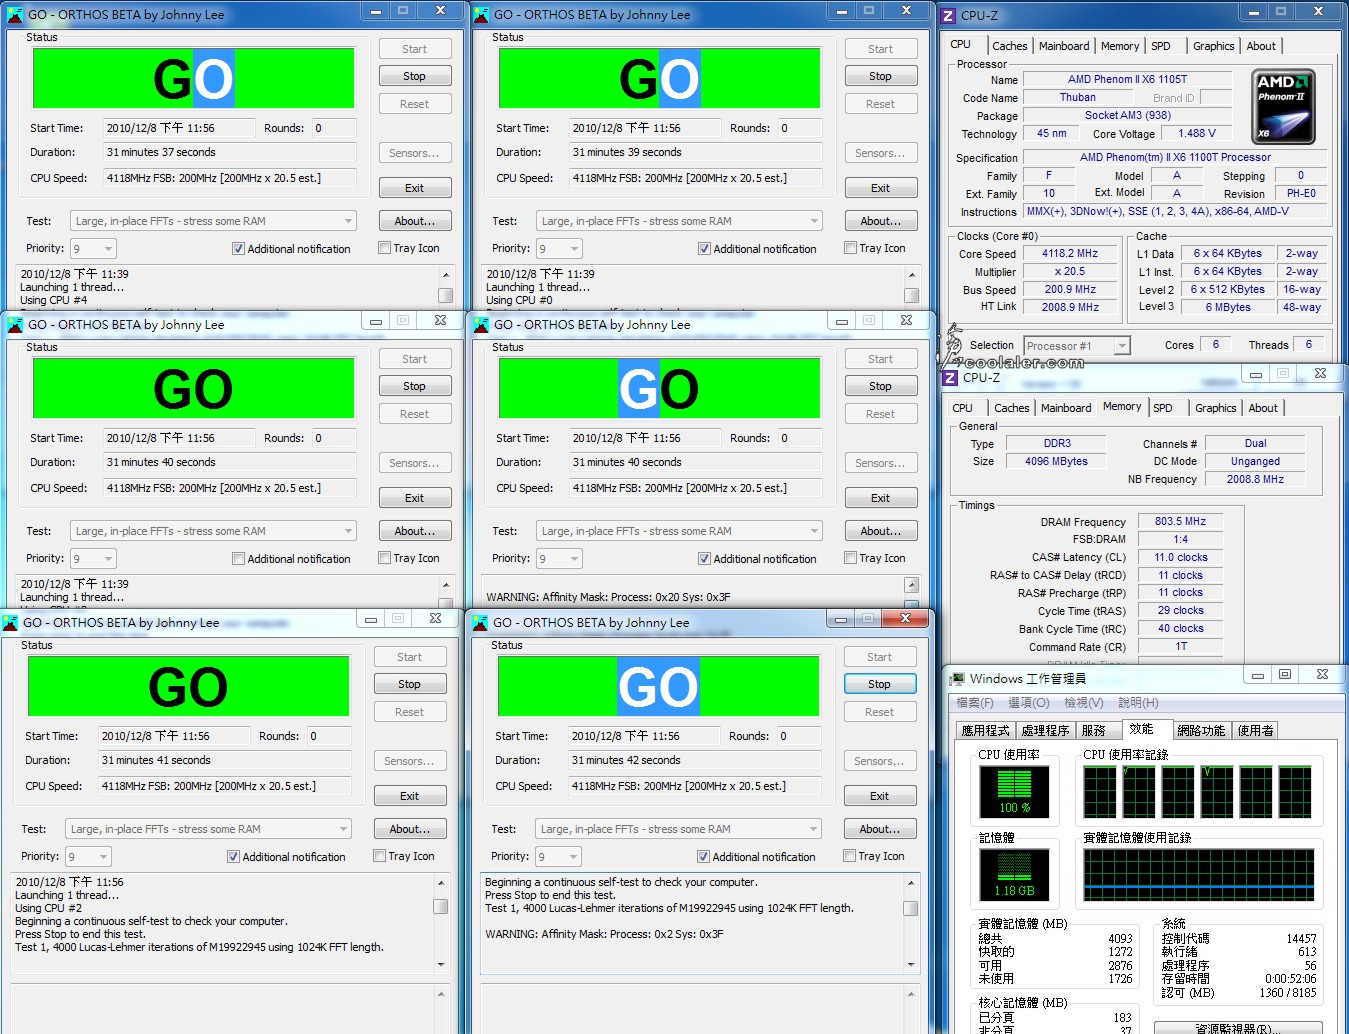Enable Tray Icon in 42-seconds ORTHOS window
This screenshot has width=1349, height=1034.
click(x=849, y=856)
